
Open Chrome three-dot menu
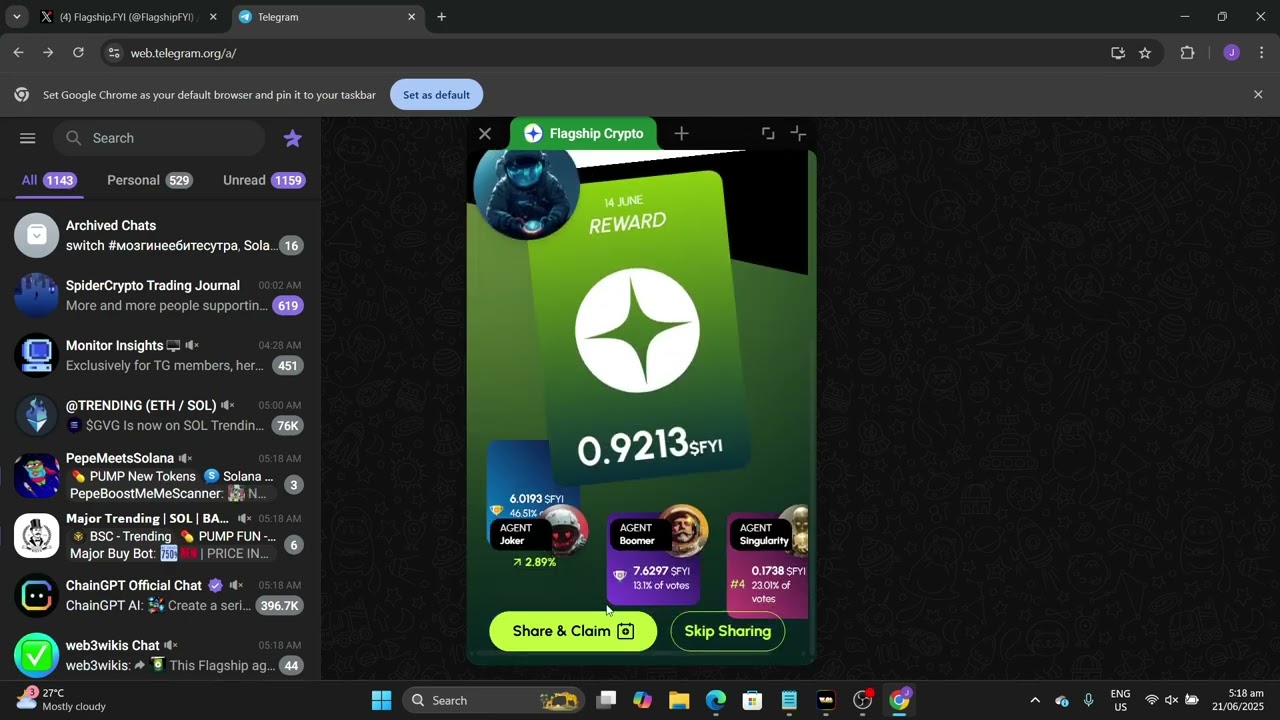pyautogui.click(x=1260, y=53)
